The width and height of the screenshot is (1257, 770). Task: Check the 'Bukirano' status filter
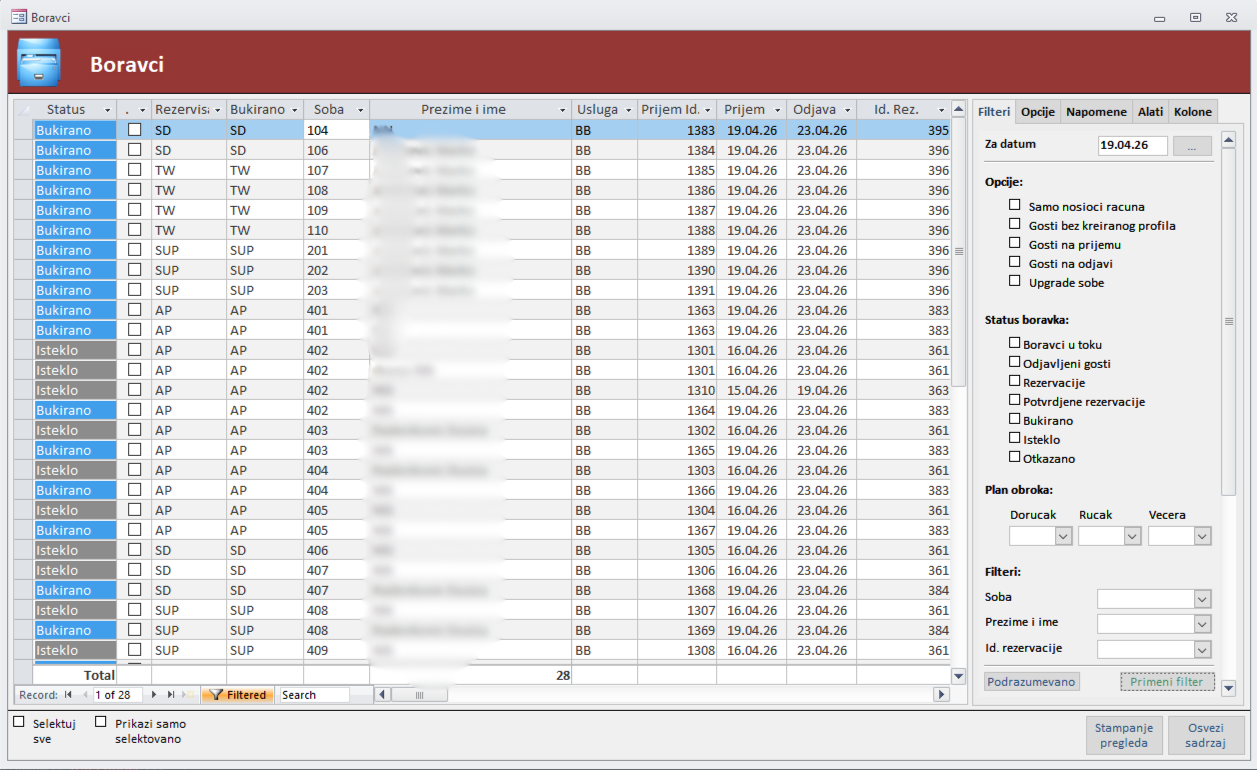coord(1015,420)
